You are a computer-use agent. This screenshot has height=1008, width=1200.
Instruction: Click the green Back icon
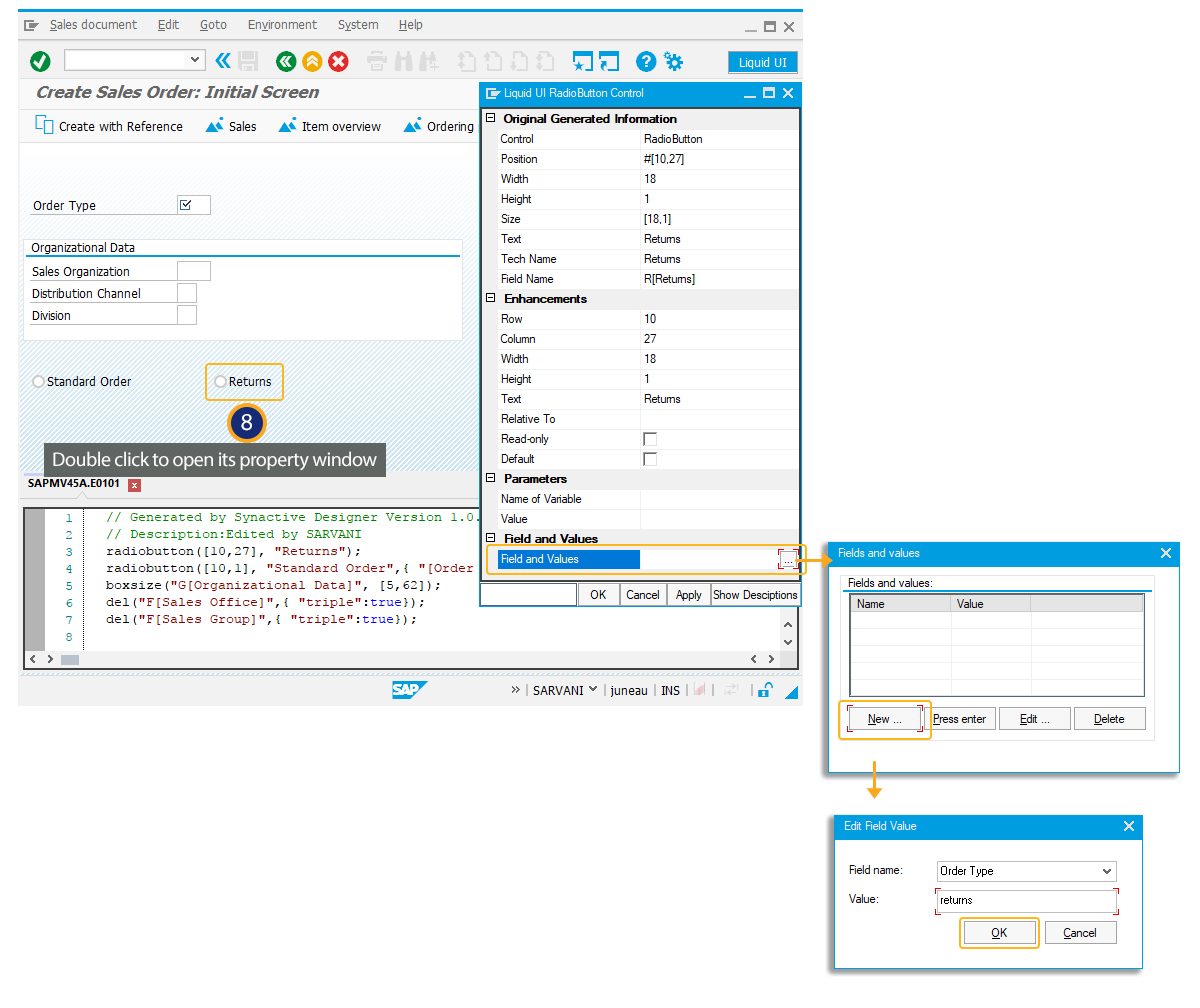287,62
